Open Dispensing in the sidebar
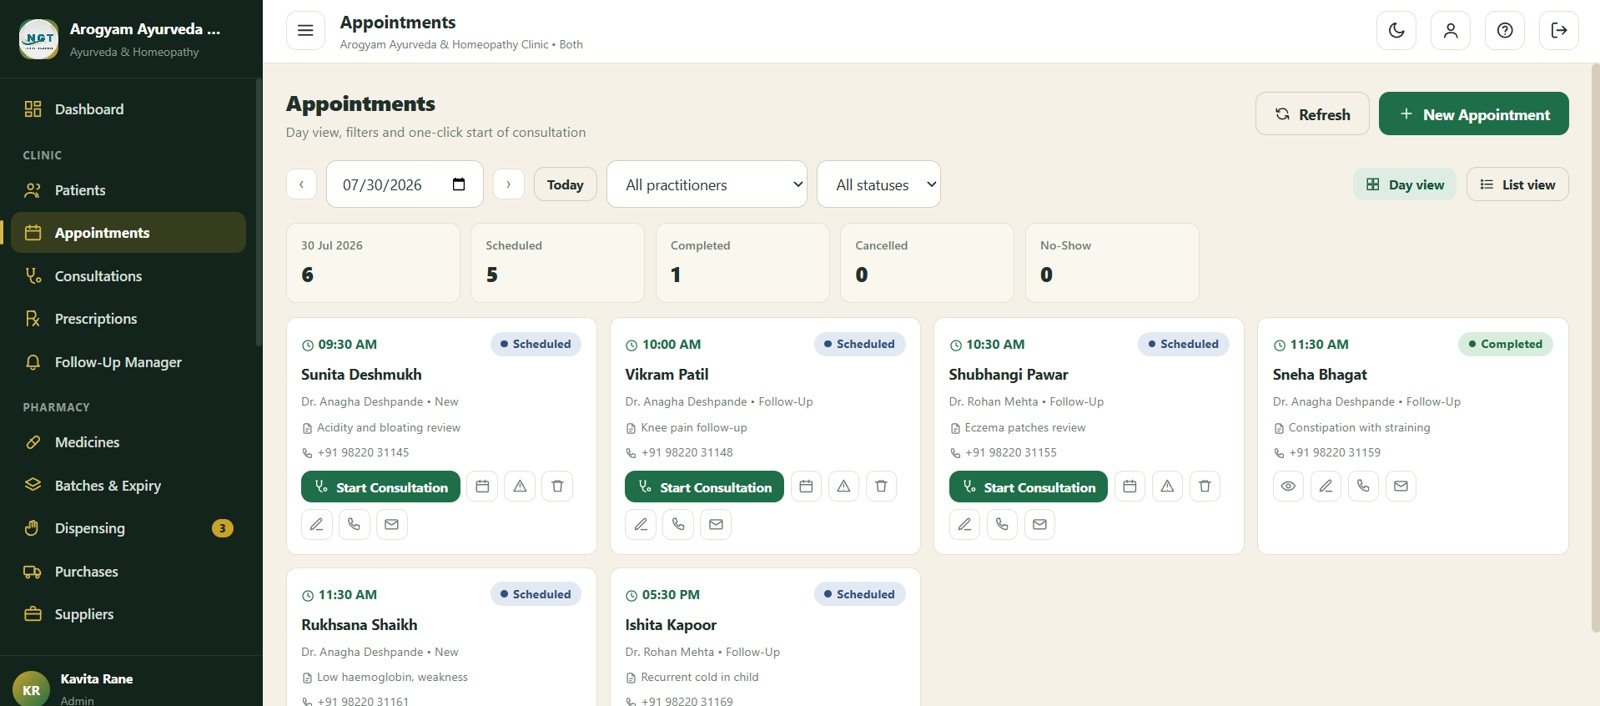 coord(128,528)
